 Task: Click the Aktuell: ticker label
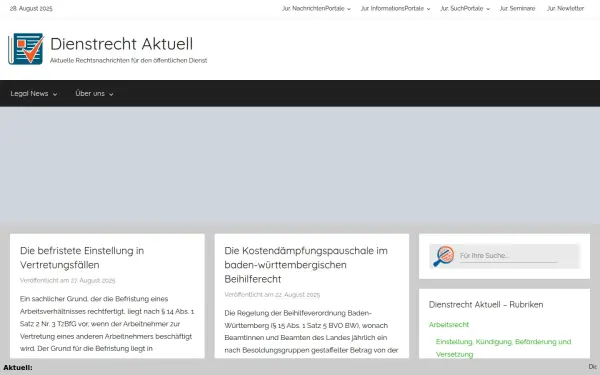coord(18,368)
